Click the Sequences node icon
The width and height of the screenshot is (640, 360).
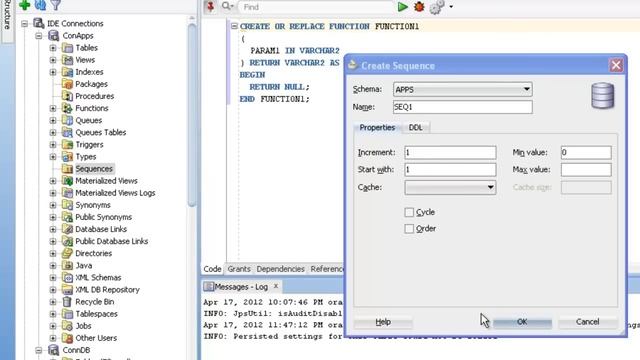pos(67,169)
